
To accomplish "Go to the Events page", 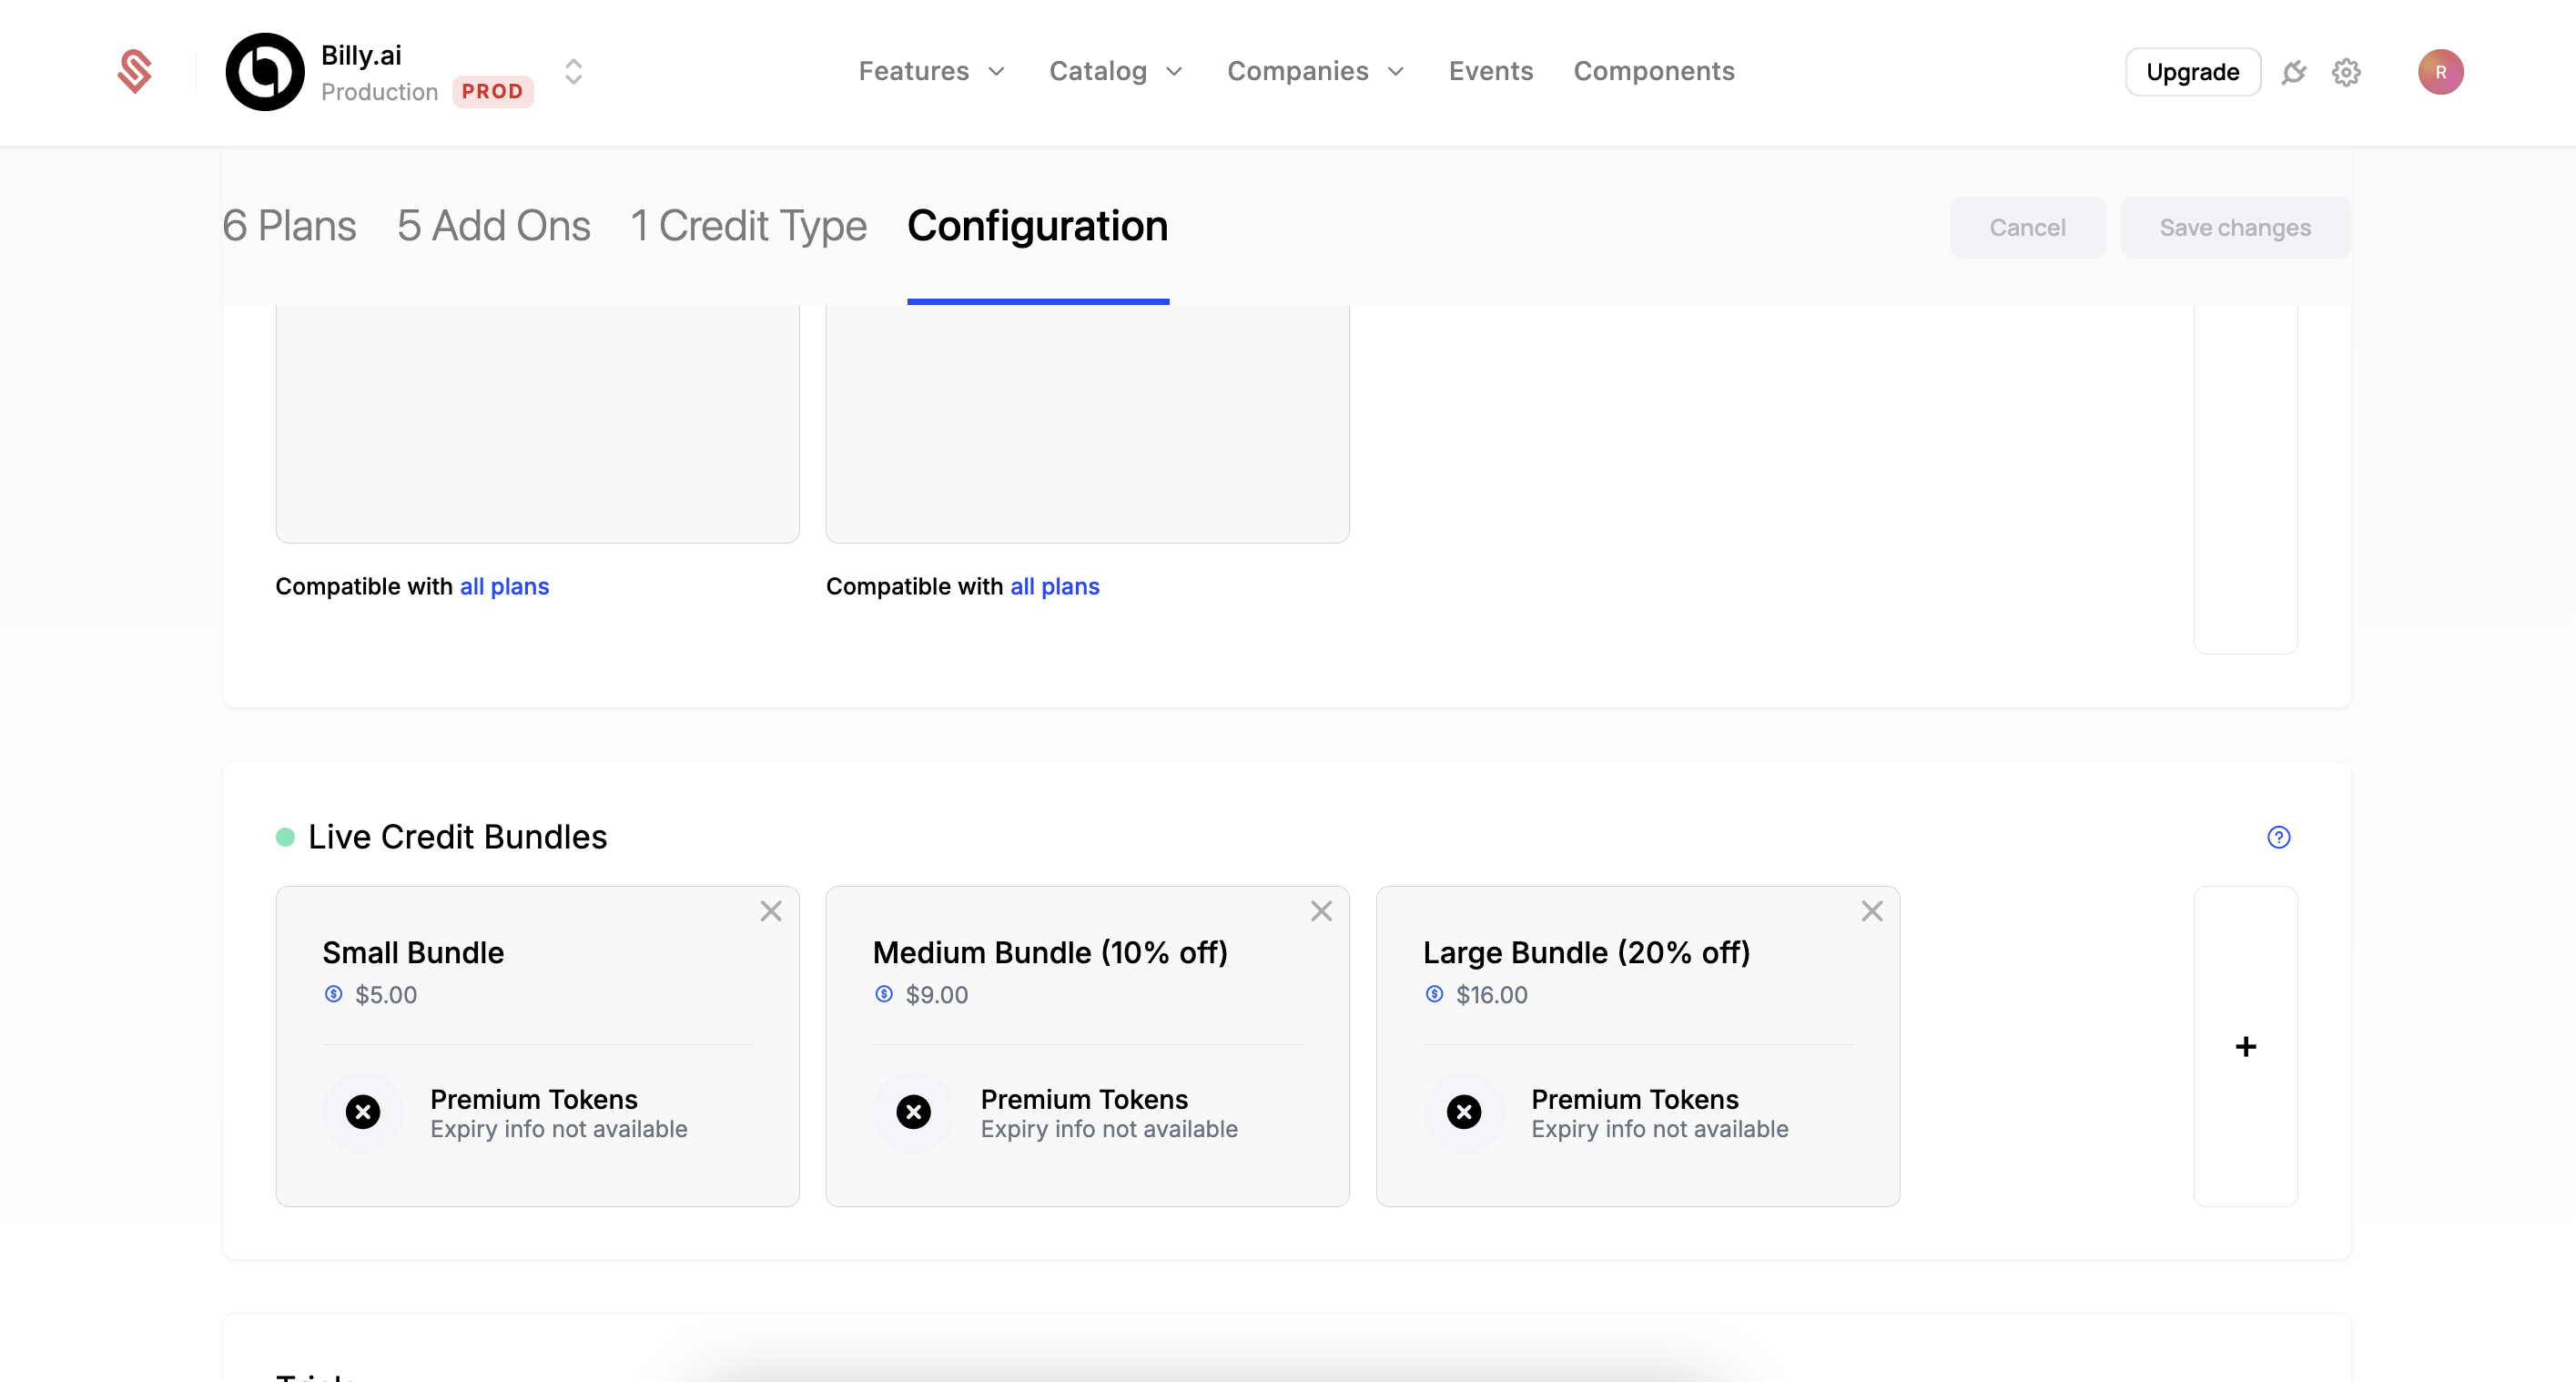I will (1490, 71).
